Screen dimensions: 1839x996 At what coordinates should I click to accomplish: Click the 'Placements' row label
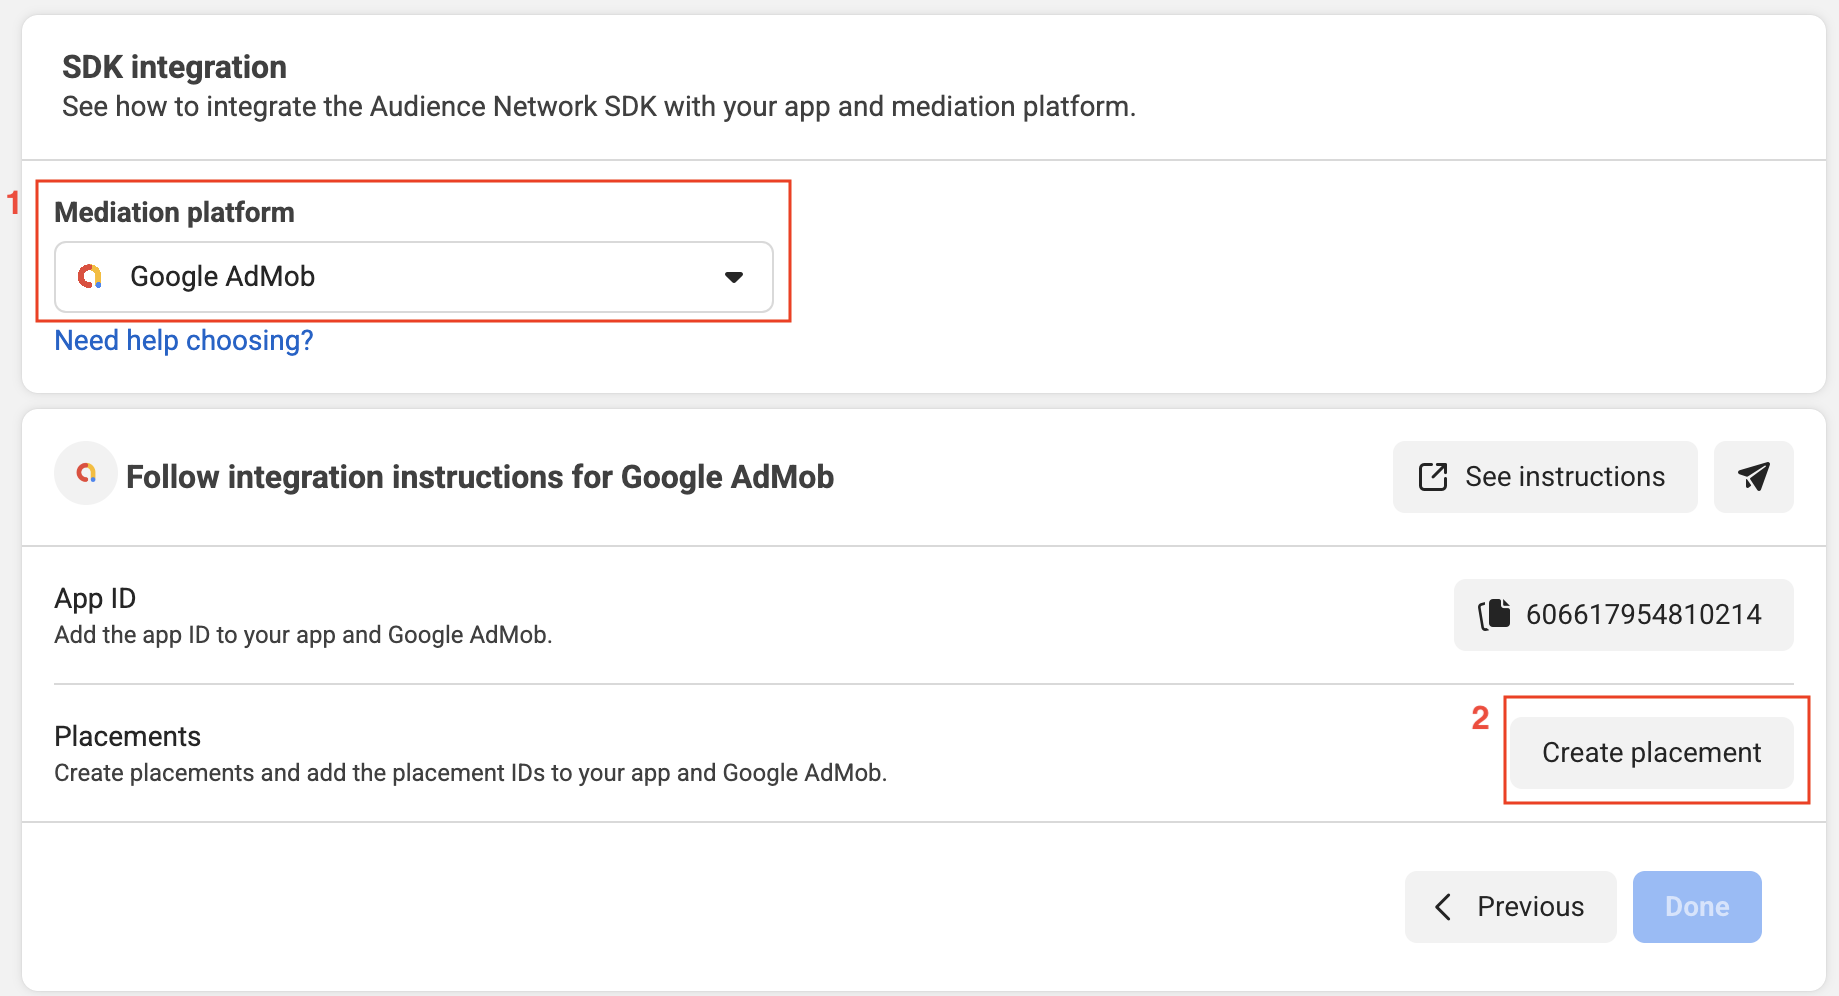127,736
